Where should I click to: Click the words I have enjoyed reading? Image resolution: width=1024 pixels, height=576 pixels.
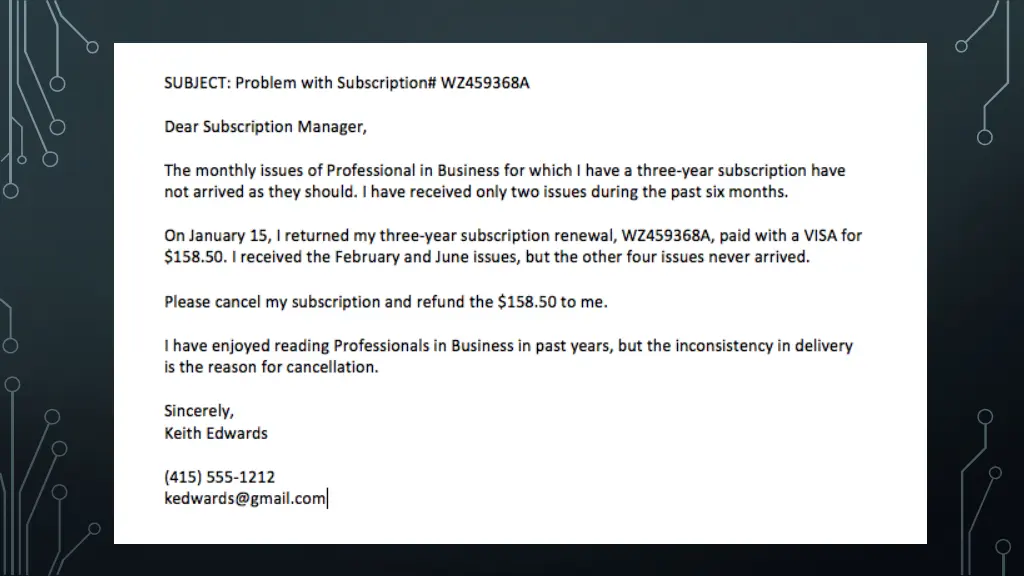pyautogui.click(x=246, y=346)
